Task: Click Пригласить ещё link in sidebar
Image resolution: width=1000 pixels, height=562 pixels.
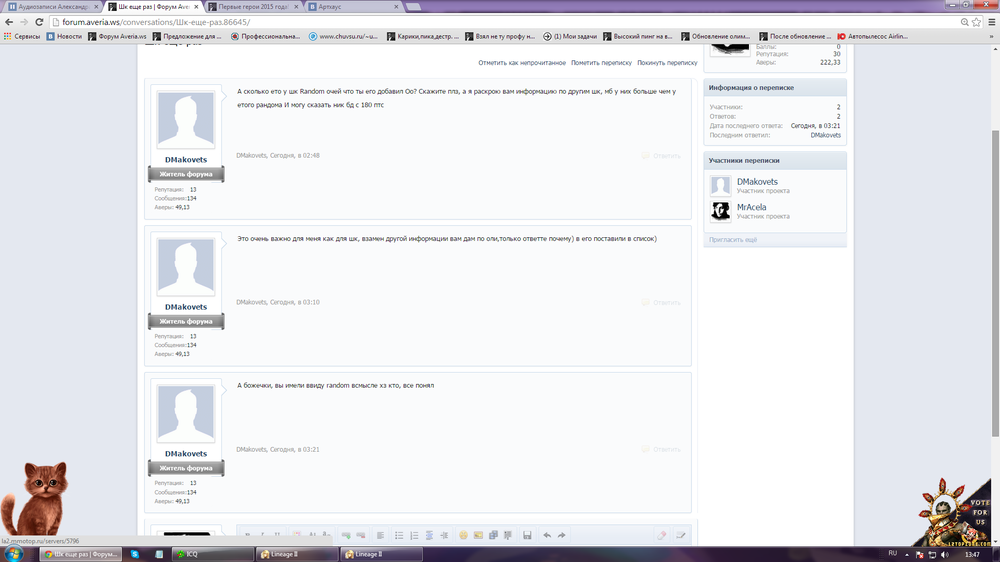Action: tap(733, 240)
